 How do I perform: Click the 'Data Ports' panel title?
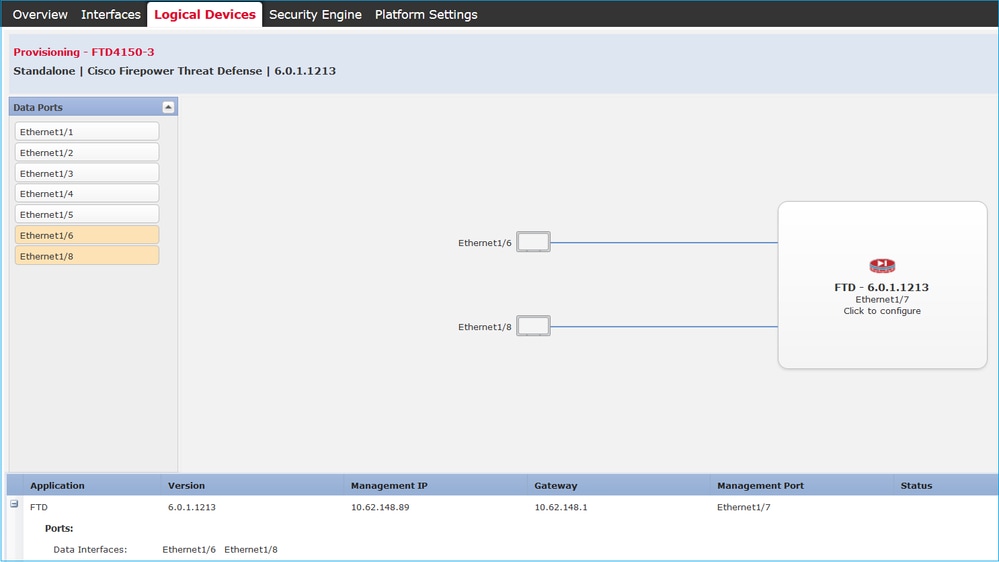pos(38,107)
